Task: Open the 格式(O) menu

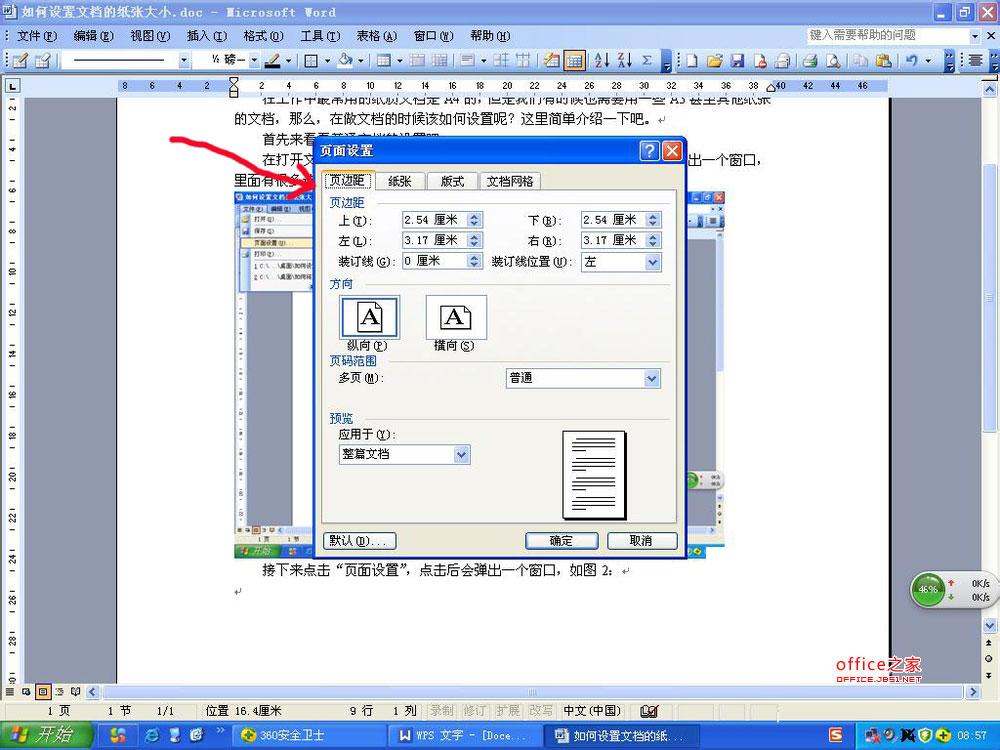Action: click(263, 36)
